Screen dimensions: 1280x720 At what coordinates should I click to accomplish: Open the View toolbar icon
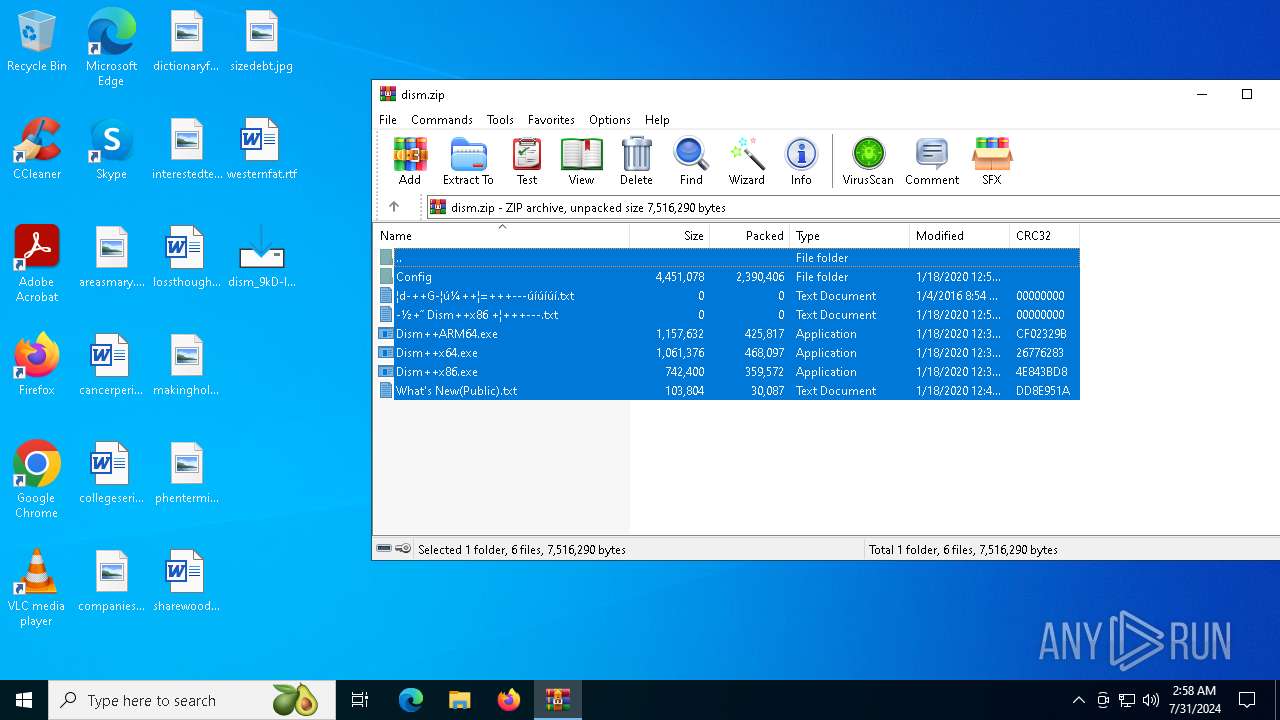(x=581, y=162)
